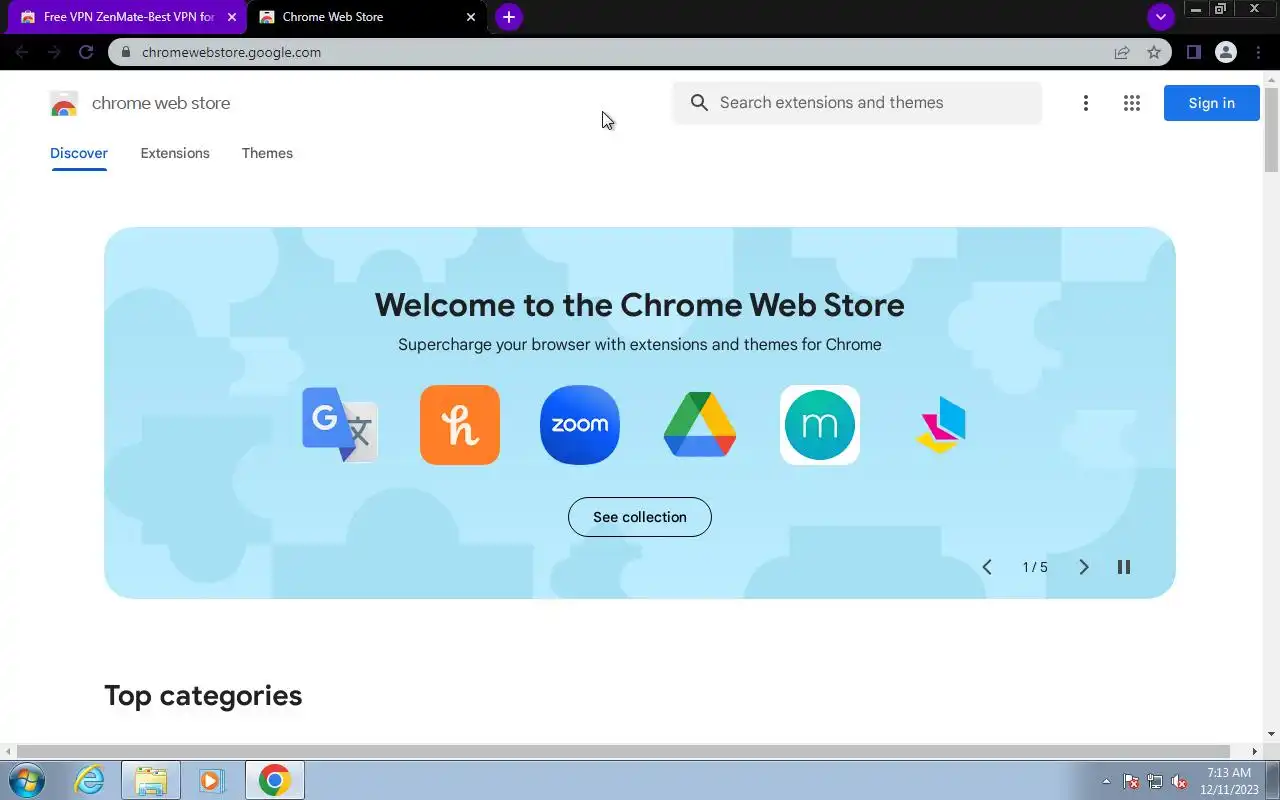The image size is (1280, 800).
Task: Click the scroll-right arrow of horizontal scrollbar
Action: 1255,751
